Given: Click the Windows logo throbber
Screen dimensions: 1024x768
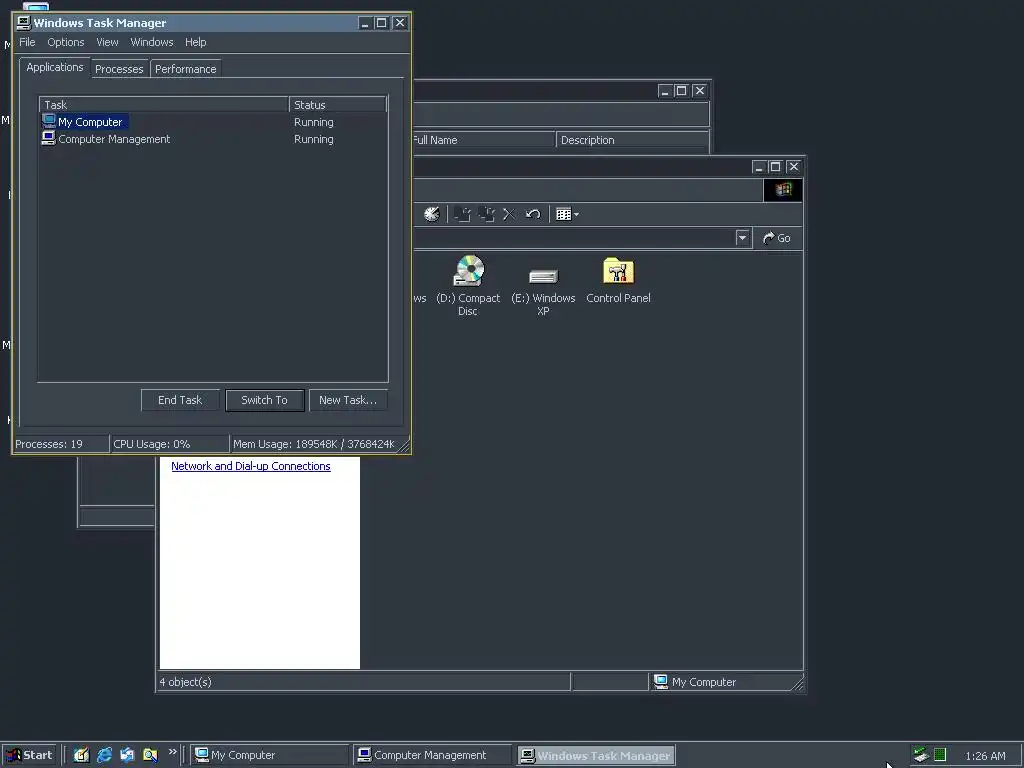Looking at the screenshot, I should click(783, 190).
